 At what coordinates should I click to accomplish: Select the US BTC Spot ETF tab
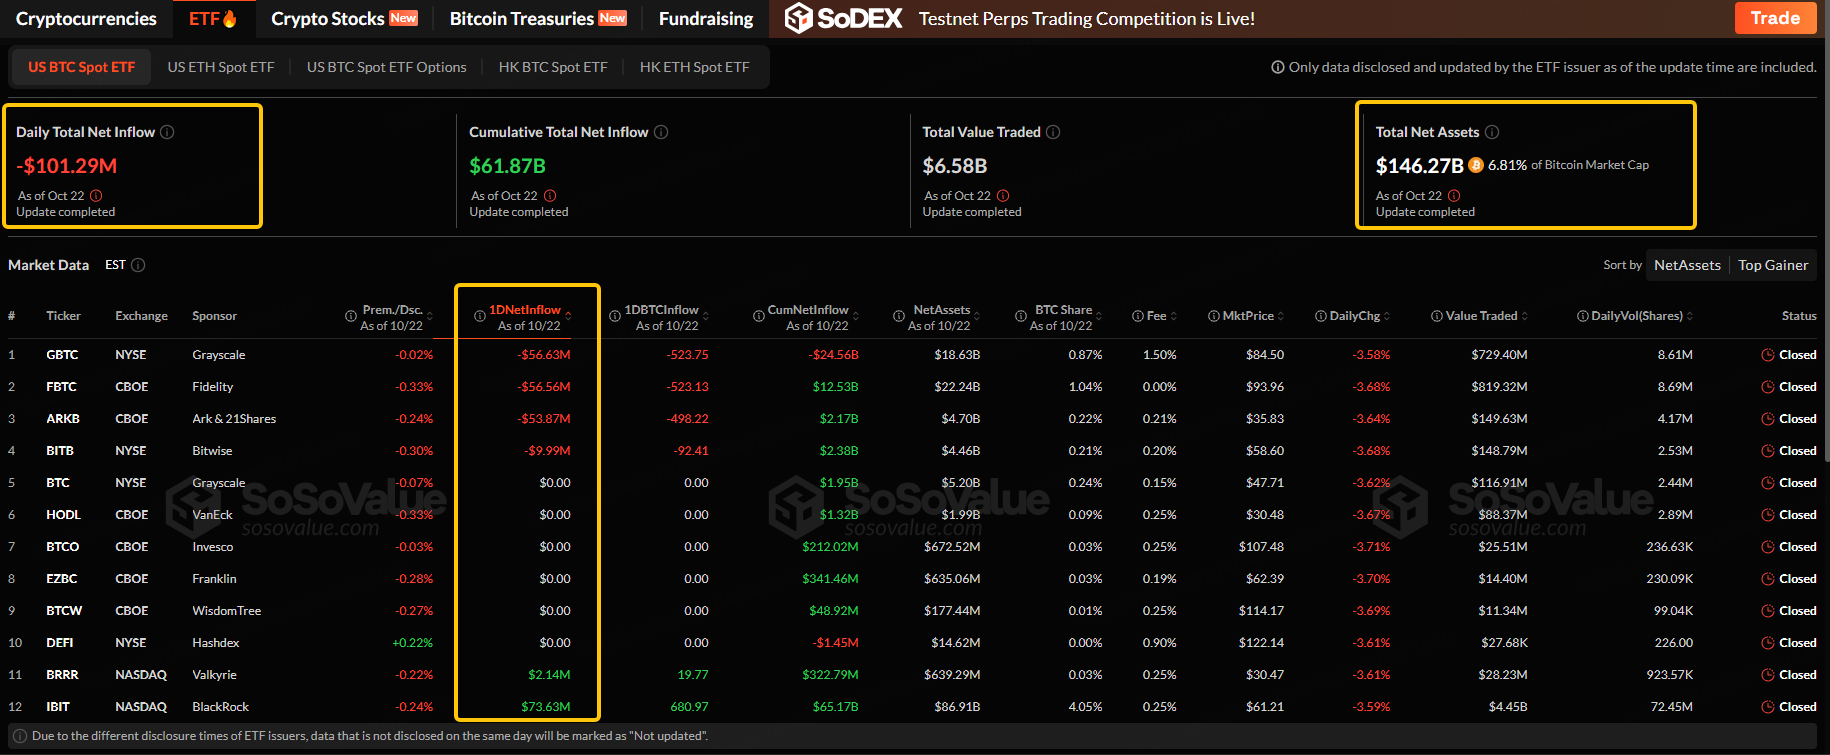coord(81,67)
